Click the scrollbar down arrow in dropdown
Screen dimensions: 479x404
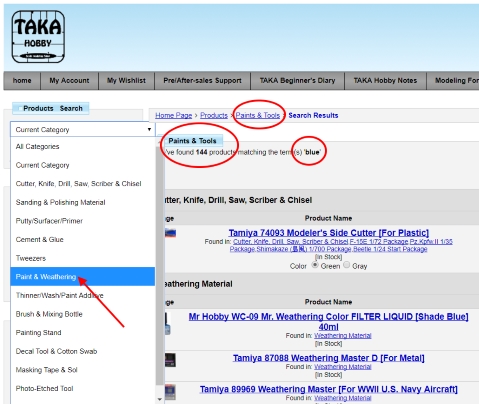click(x=160, y=399)
